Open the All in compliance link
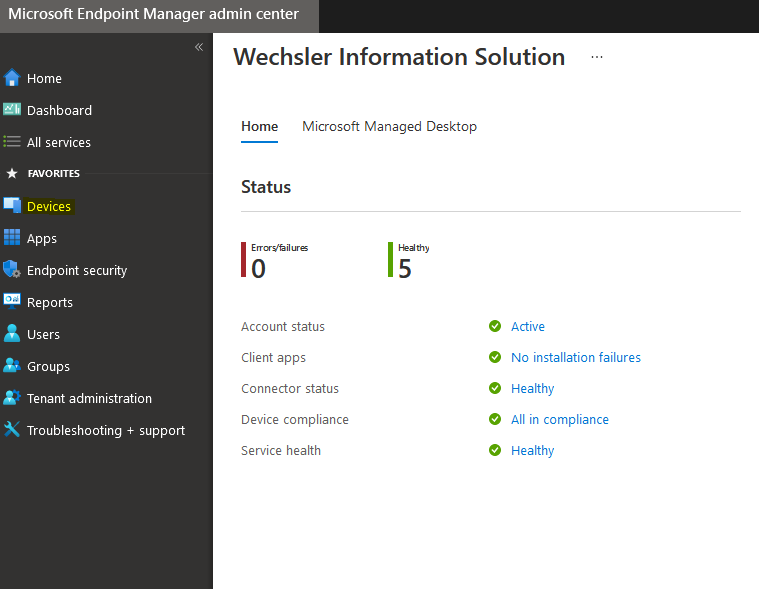 (x=559, y=419)
